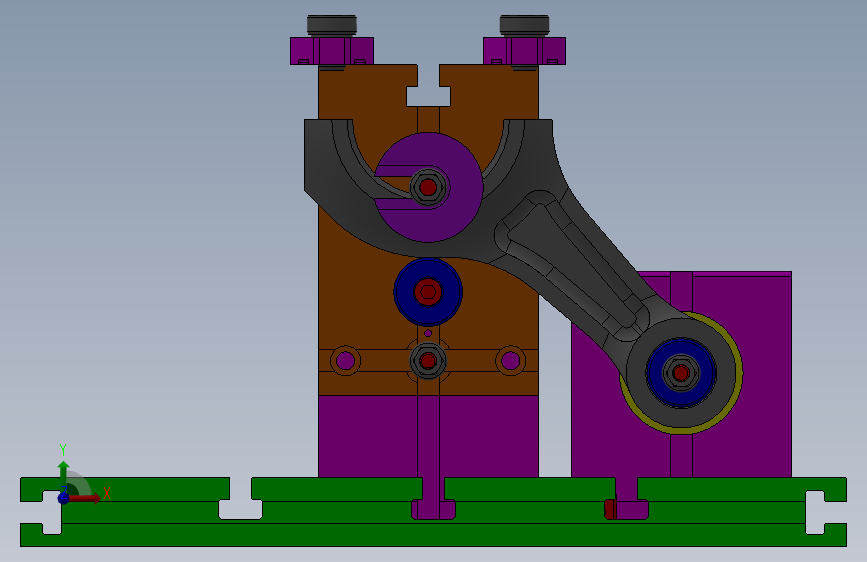Viewport: 867px width, 562px height.
Task: Select the top-right purple clamp block
Action: tap(524, 51)
